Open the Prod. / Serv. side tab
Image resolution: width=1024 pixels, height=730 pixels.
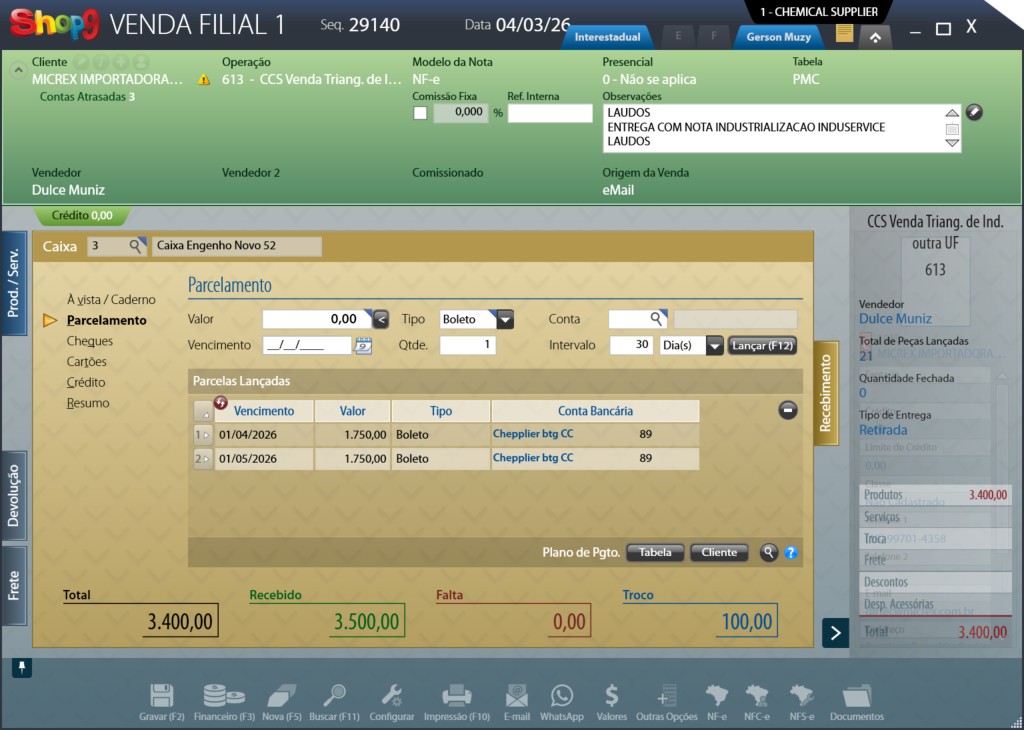coord(14,283)
